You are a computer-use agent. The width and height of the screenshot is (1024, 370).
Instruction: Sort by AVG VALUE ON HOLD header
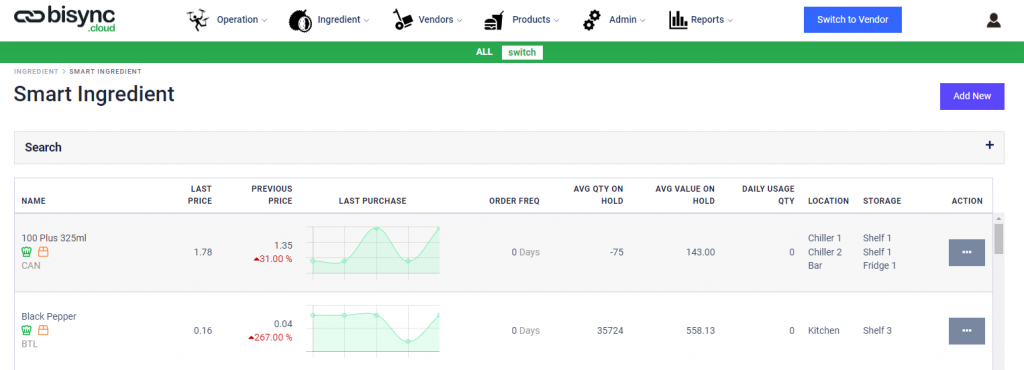(685, 194)
